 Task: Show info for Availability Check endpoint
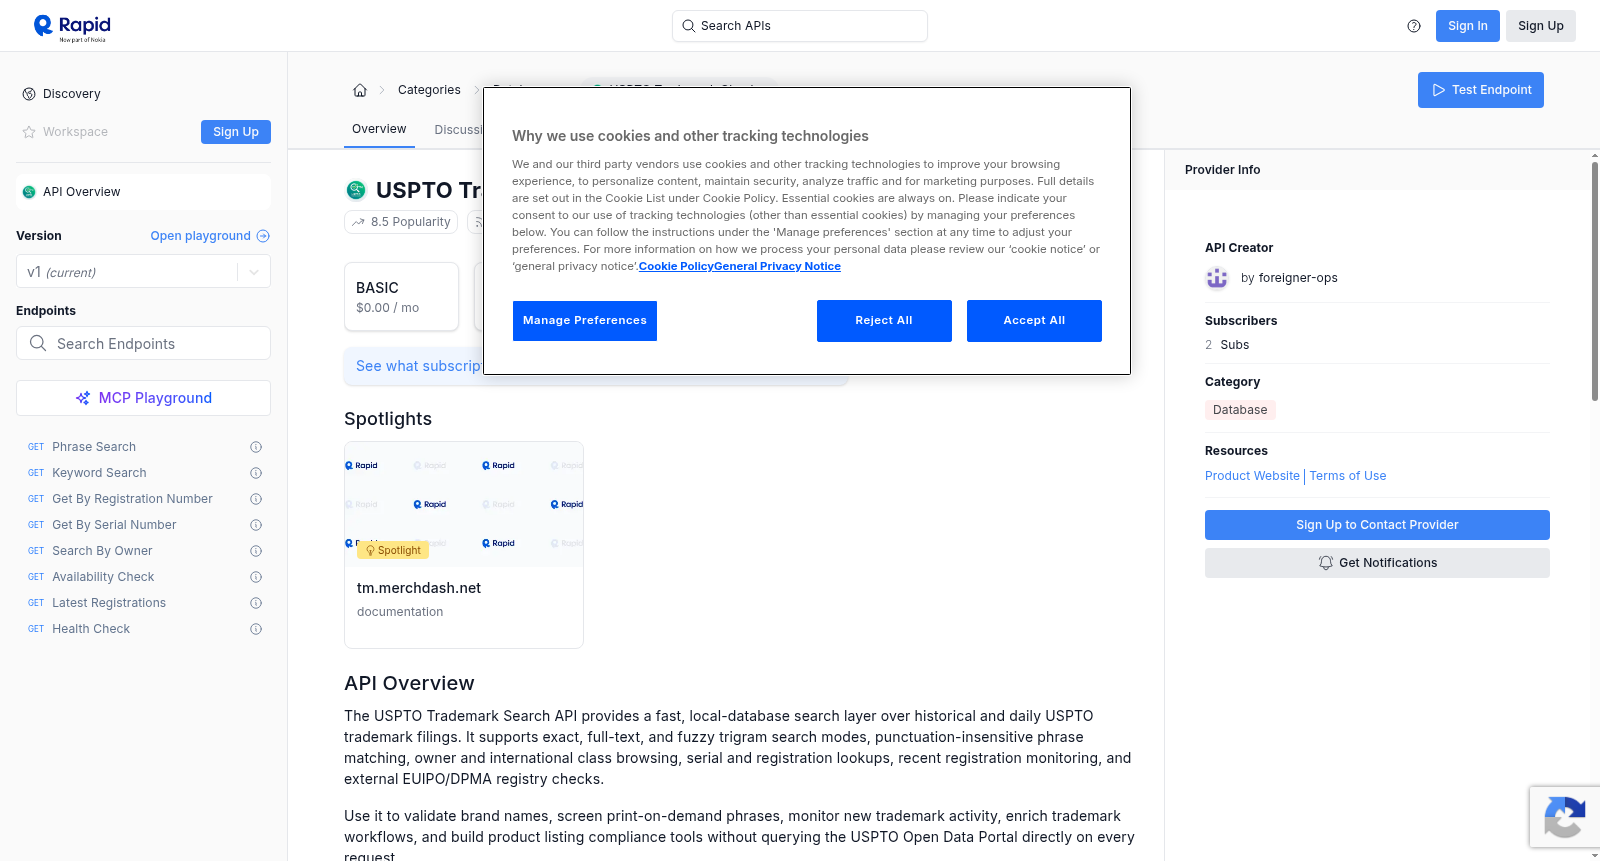(x=256, y=577)
